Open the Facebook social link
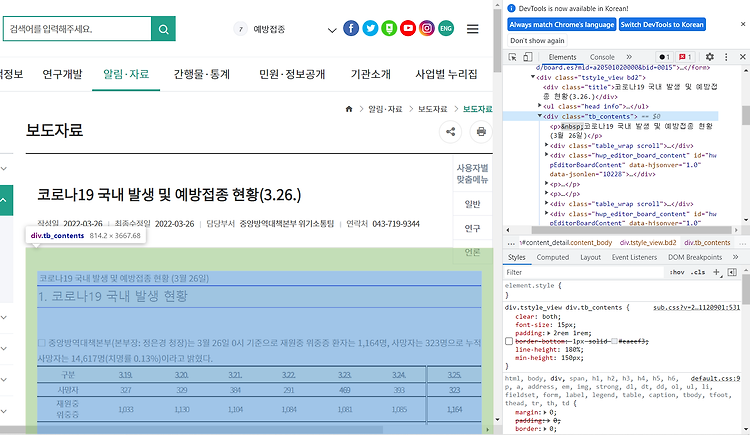Screen dimensions: 750x435 [x=351, y=28]
